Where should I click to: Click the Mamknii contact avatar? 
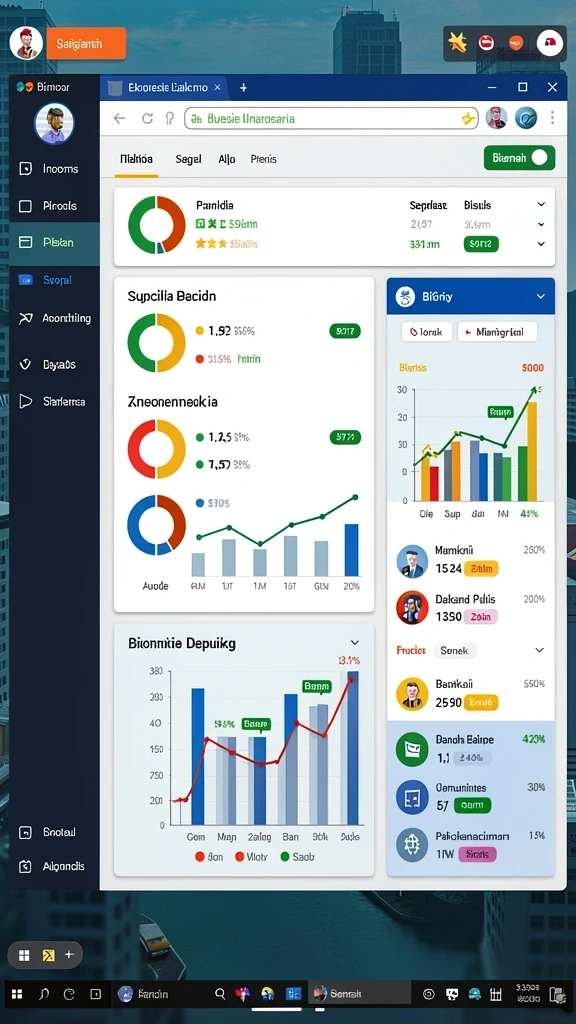click(412, 561)
